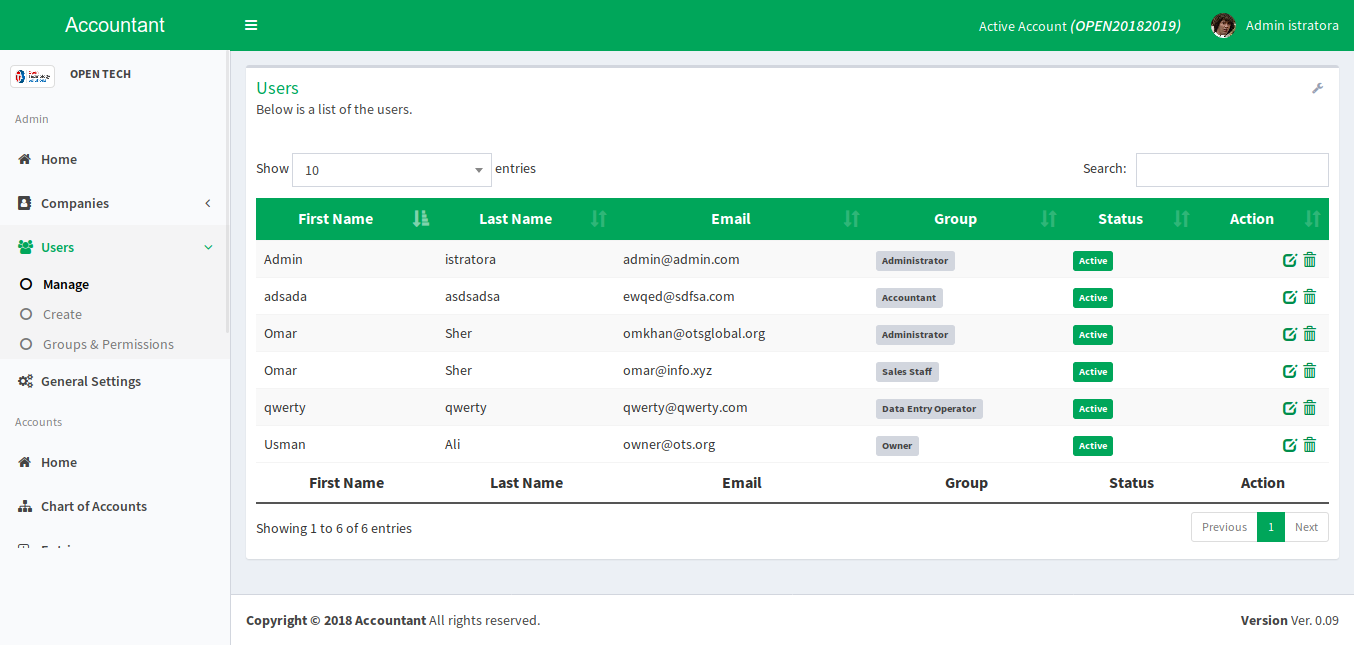
Task: Click the last name istratora cell
Action: pyautogui.click(x=470, y=259)
